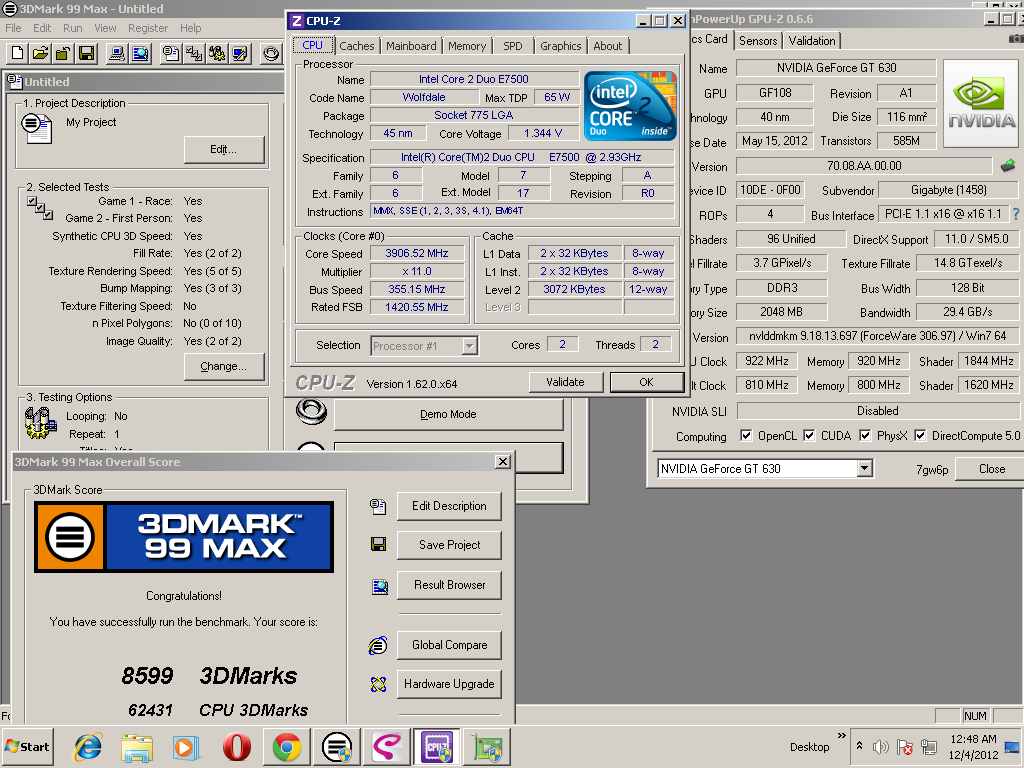Click the Intel Core 2 Duo logo
The height and width of the screenshot is (768, 1024).
pos(630,106)
